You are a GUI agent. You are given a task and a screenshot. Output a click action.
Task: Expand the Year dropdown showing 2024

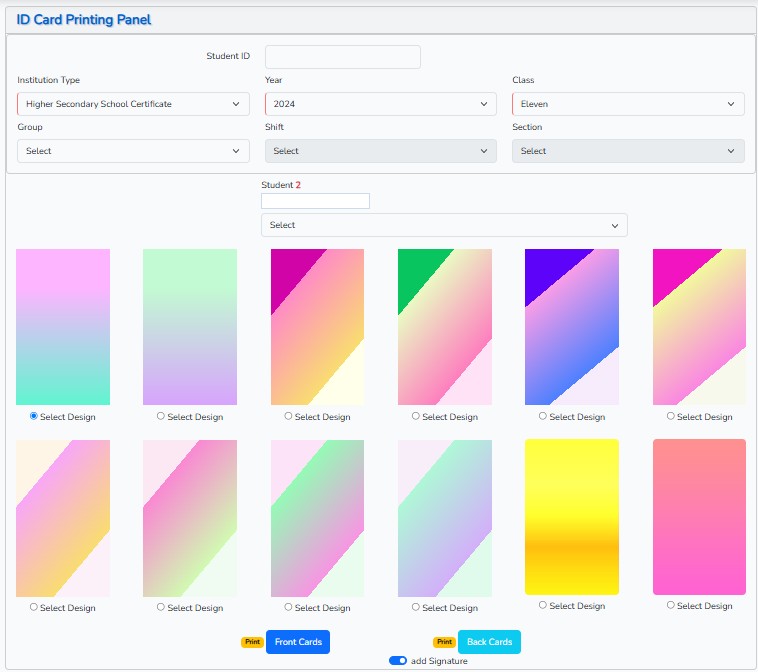pos(380,104)
